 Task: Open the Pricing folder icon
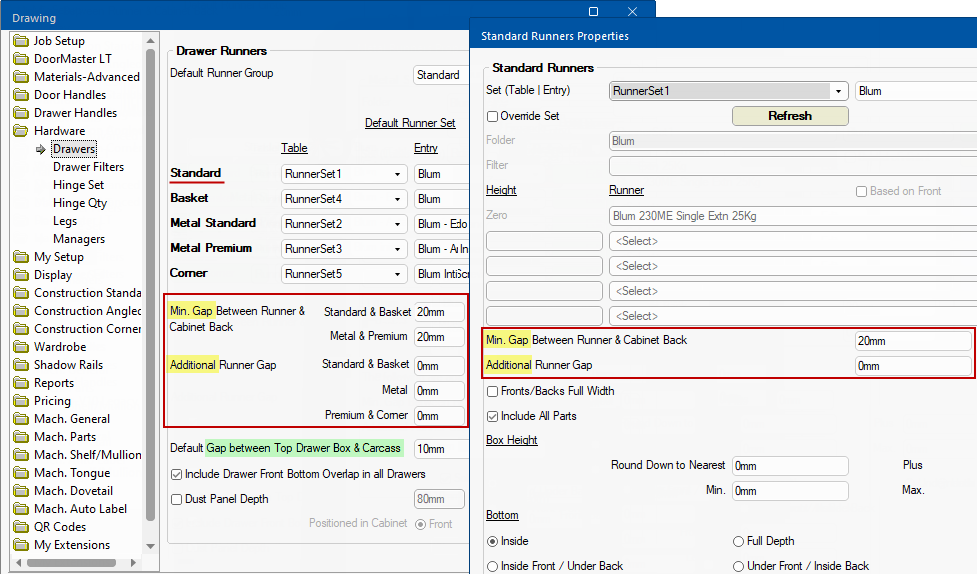click(x=21, y=401)
